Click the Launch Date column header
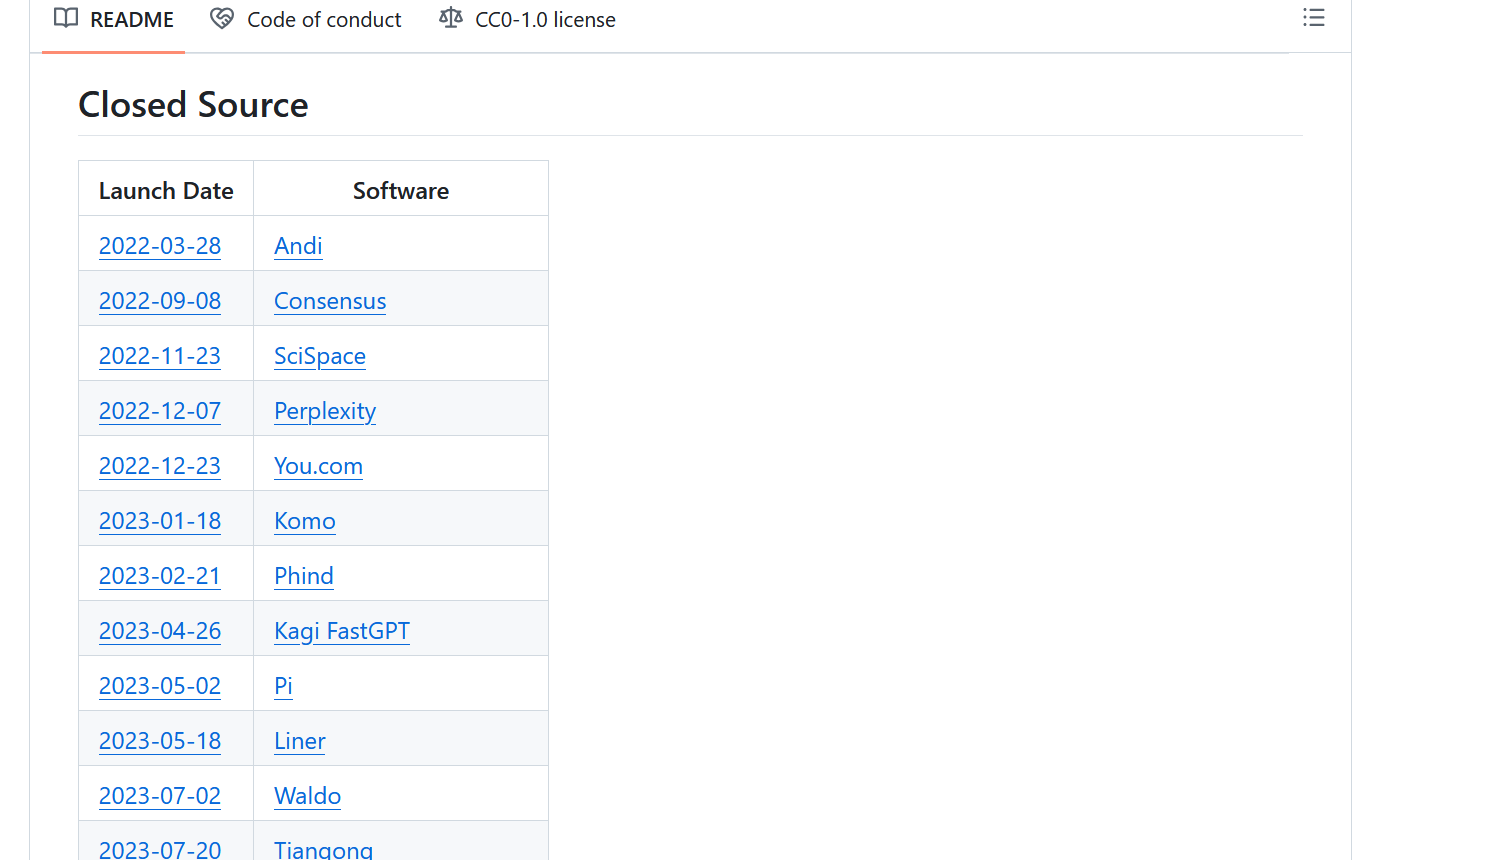The height and width of the screenshot is (860, 1503). coord(166,191)
